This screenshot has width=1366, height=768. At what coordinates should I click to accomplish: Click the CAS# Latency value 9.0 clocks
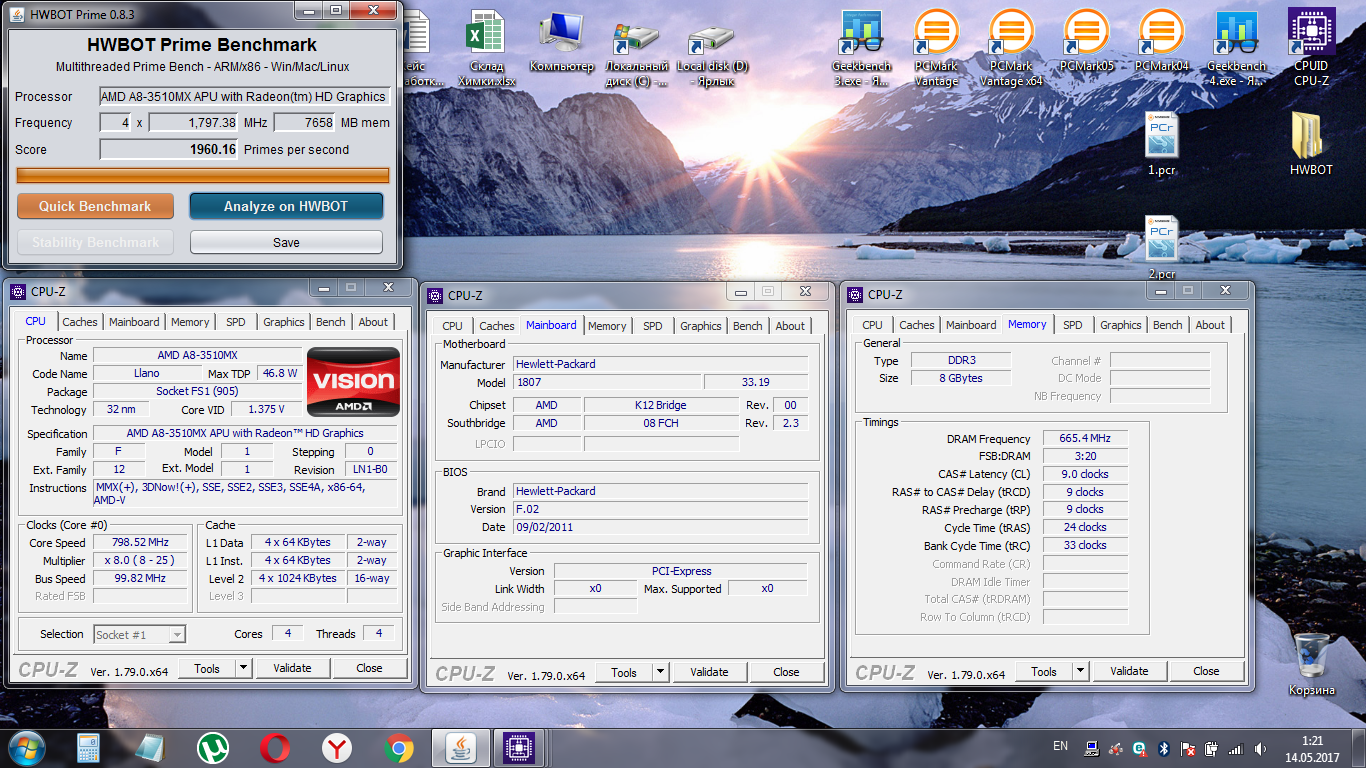pos(1085,474)
